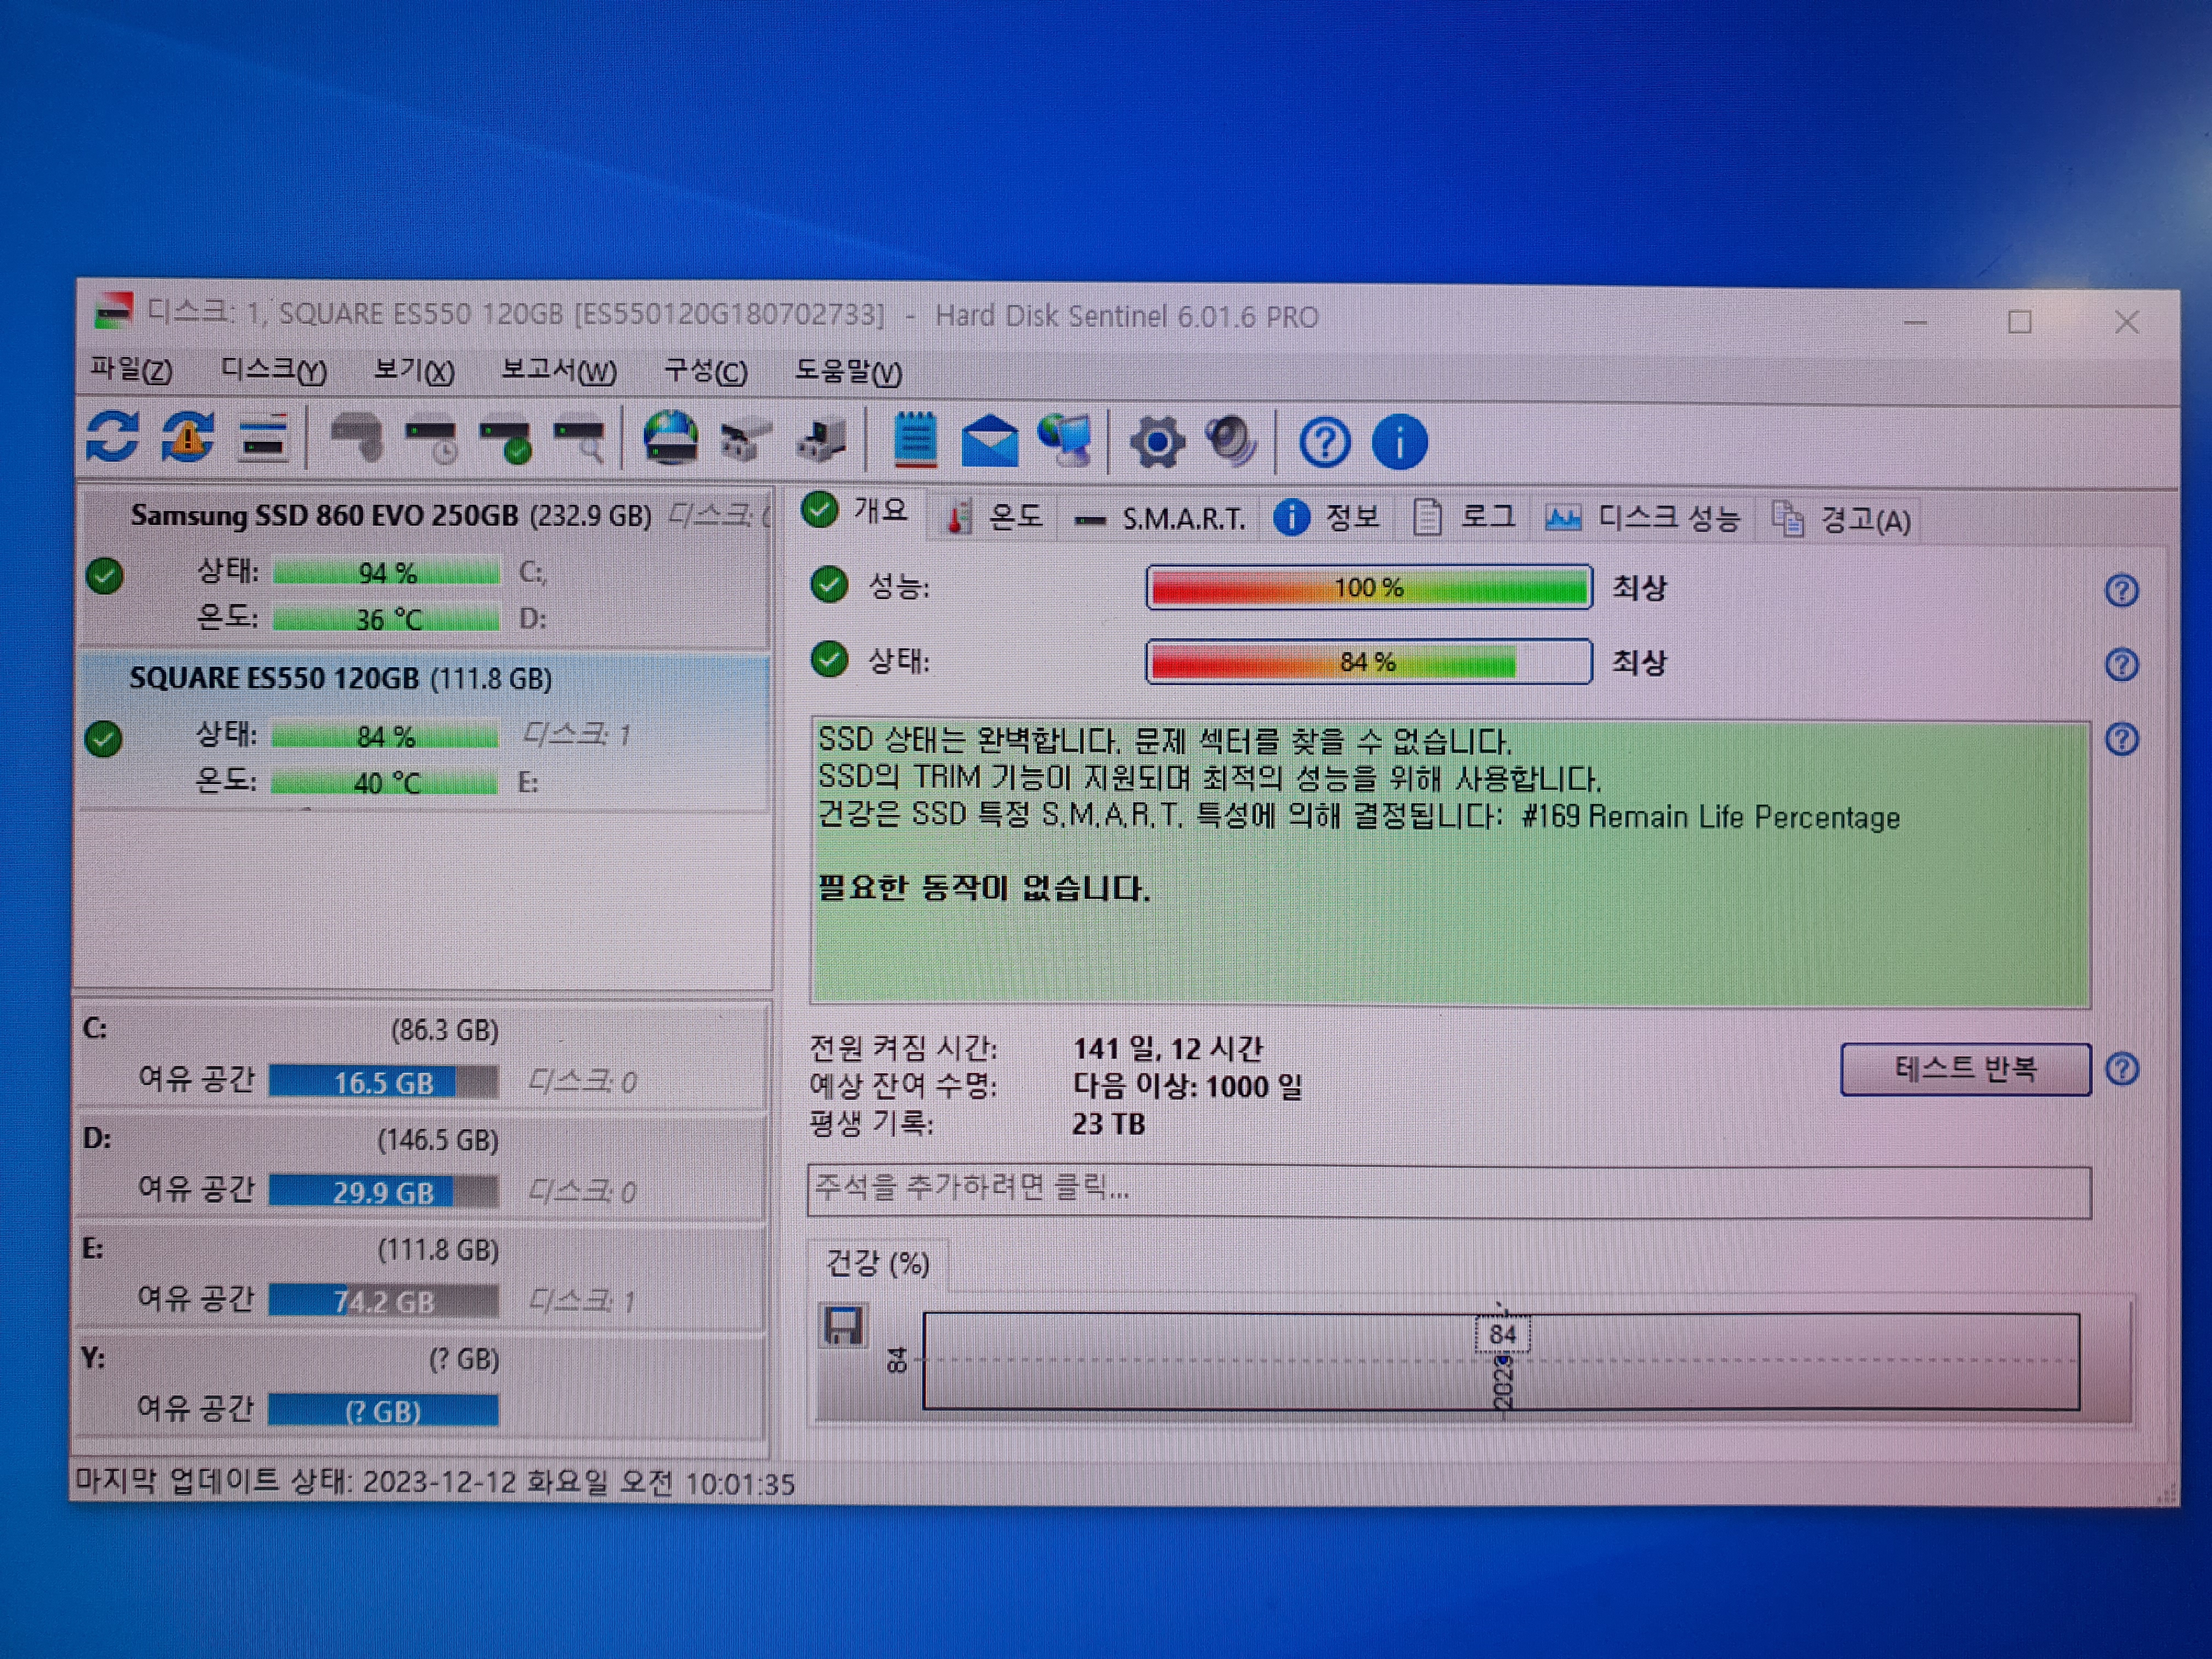Image resolution: width=2212 pixels, height=1659 pixels.
Task: Click the envelope email report icon
Action: [990, 441]
